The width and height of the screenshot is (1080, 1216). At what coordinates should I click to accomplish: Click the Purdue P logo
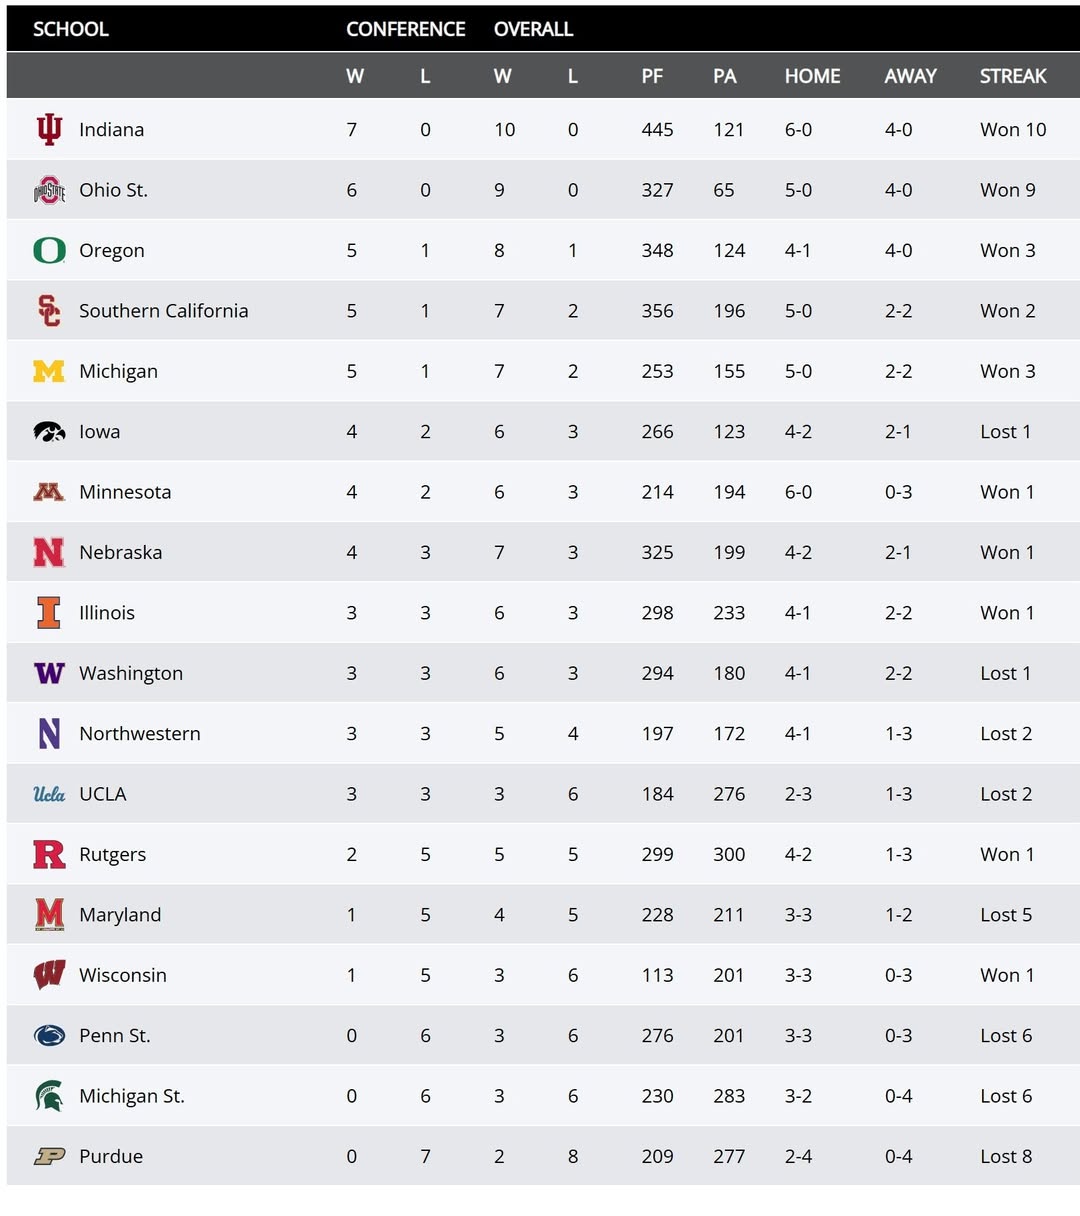click(49, 1156)
